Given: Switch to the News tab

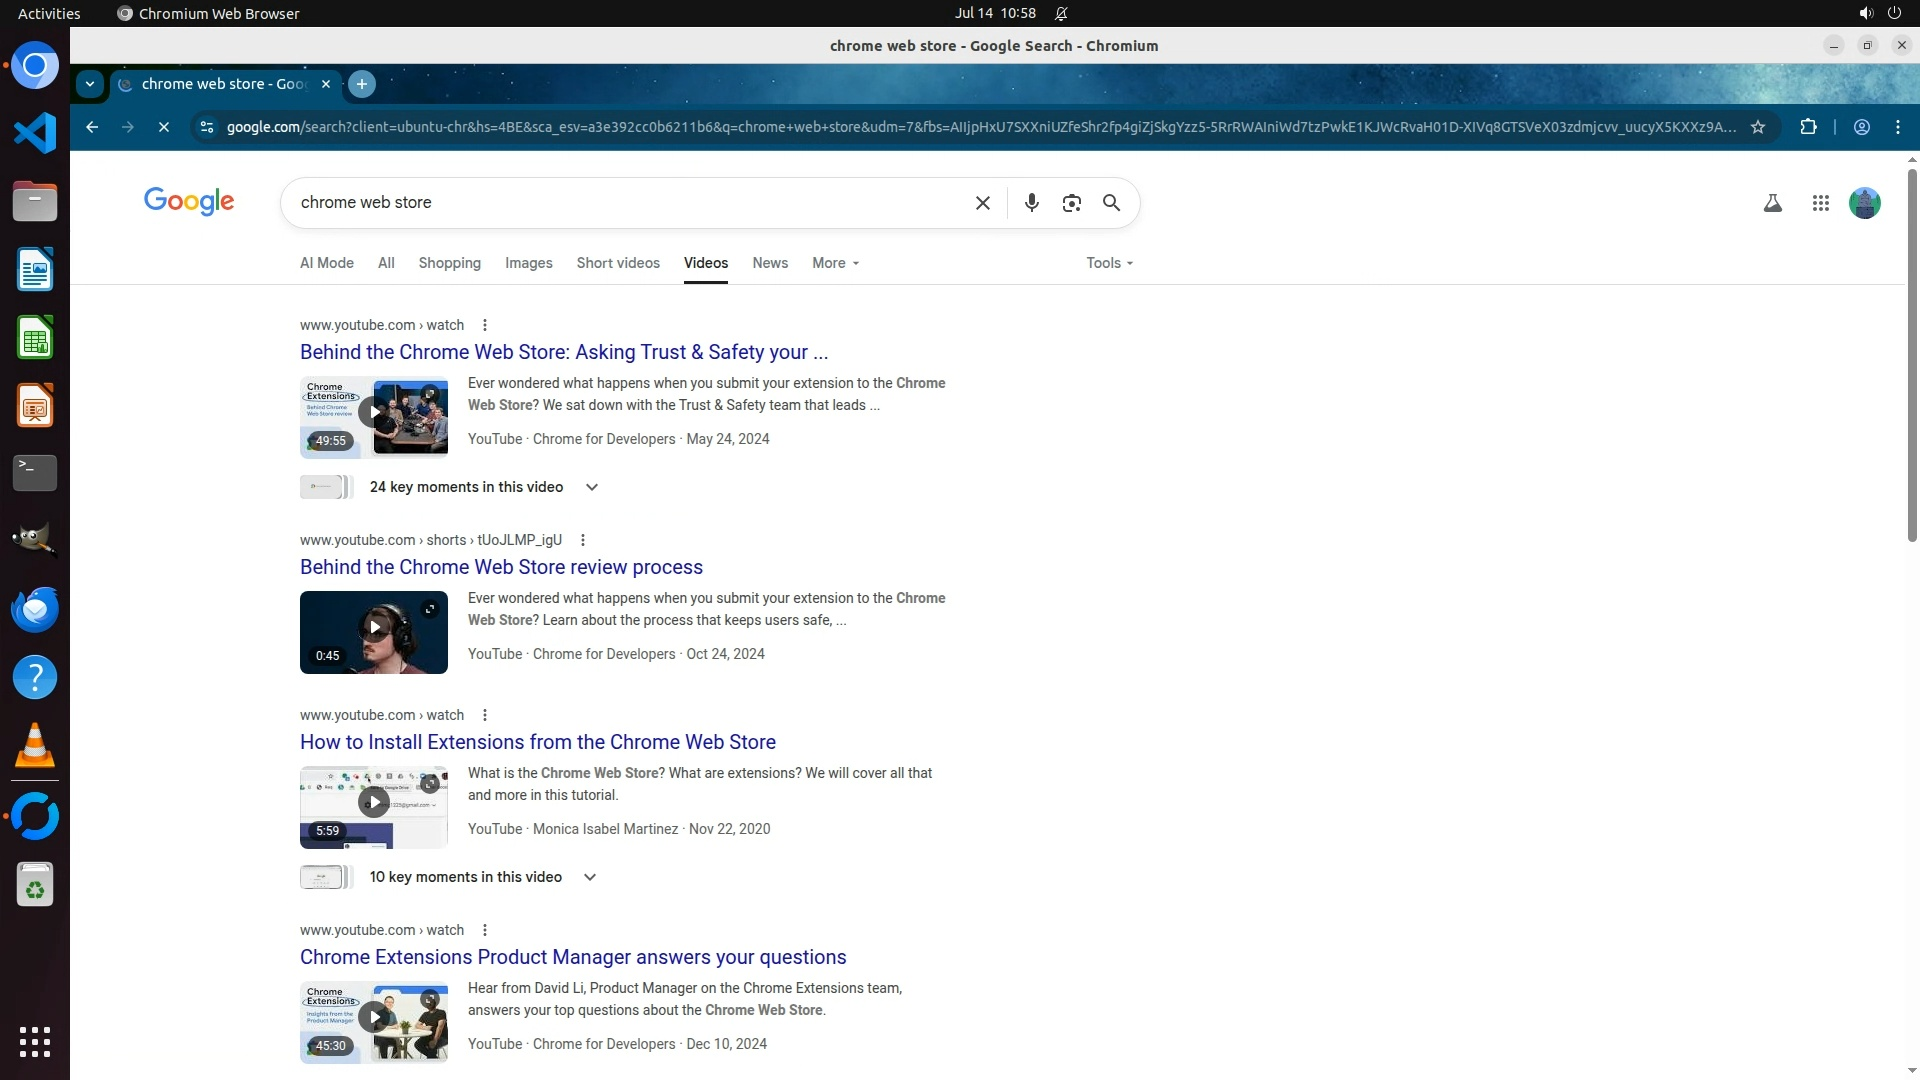Looking at the screenshot, I should [x=769, y=263].
